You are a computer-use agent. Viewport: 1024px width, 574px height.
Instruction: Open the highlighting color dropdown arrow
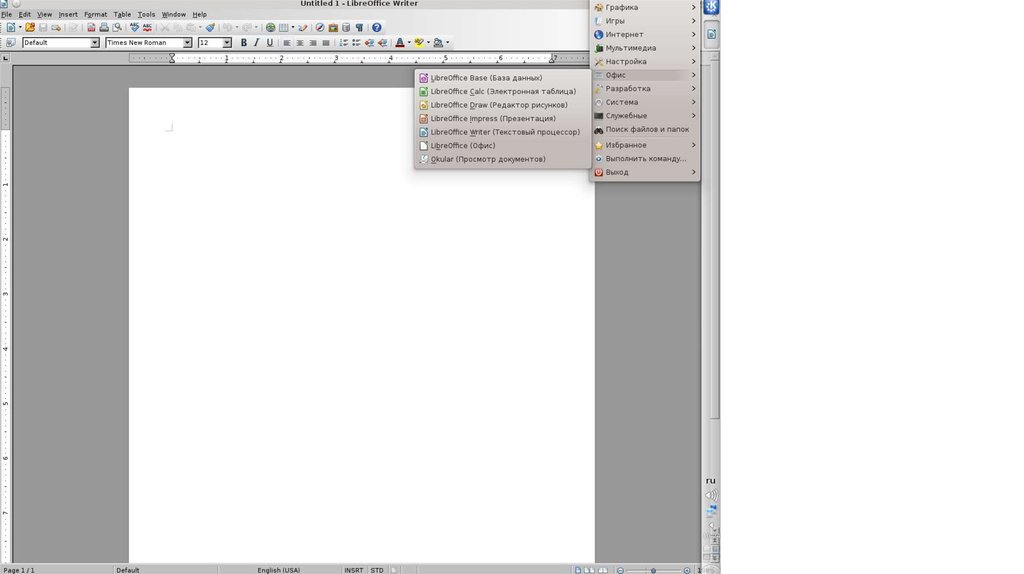[428, 42]
